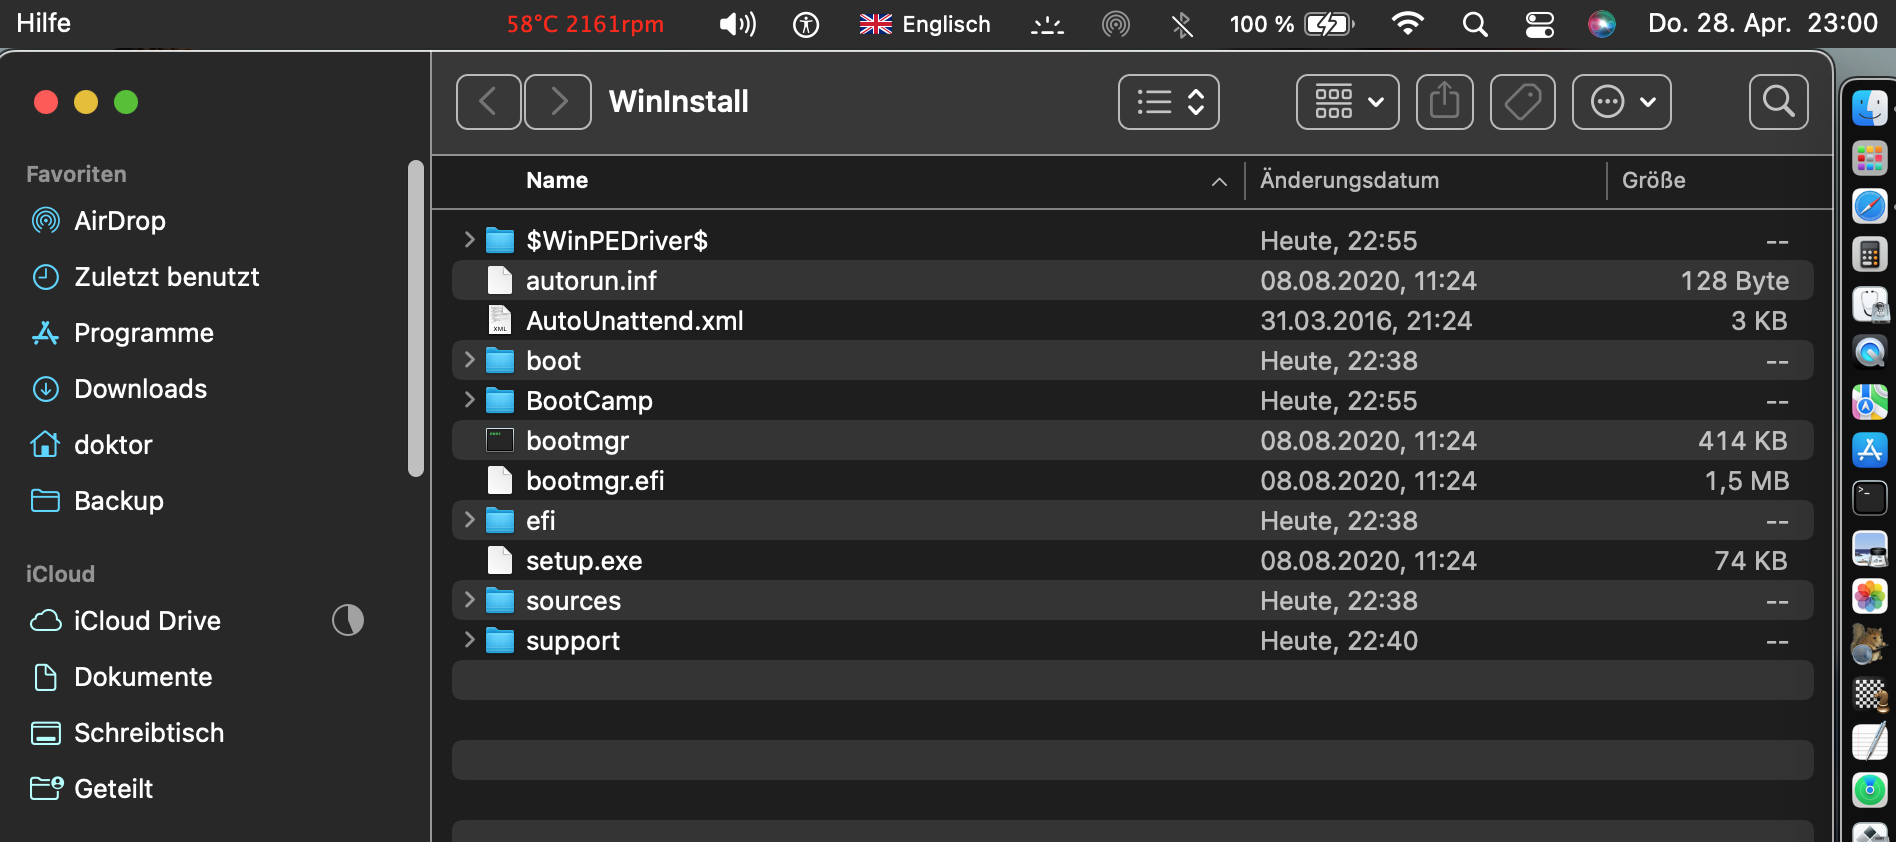
Task: Expand the $WinPEDriver$ folder
Action: tap(469, 240)
